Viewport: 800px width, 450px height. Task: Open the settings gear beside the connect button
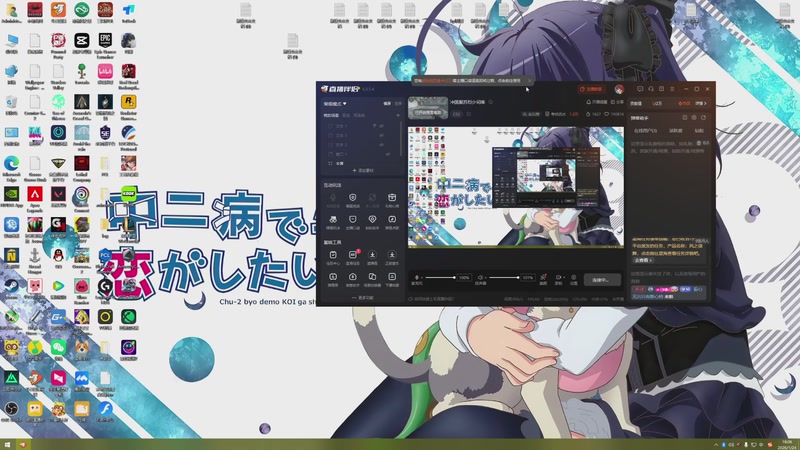pyautogui.click(x=573, y=278)
